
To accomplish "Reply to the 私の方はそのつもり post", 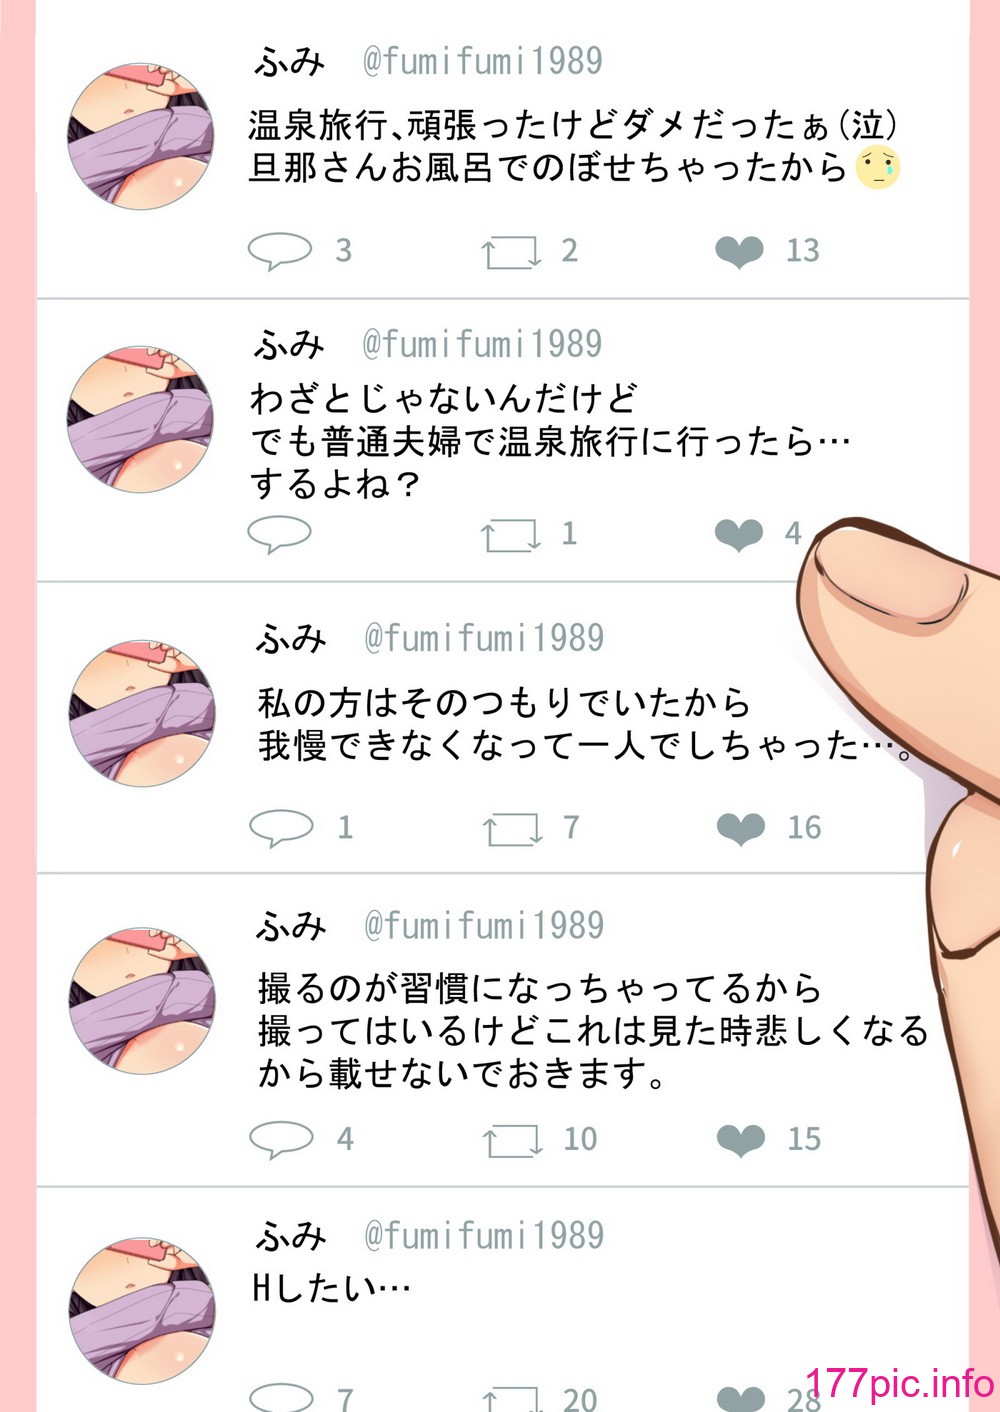I will (281, 828).
